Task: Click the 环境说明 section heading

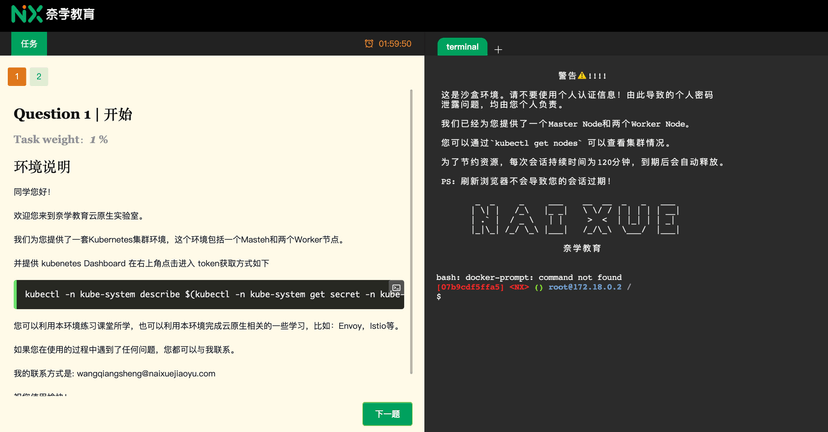Action: coord(42,167)
